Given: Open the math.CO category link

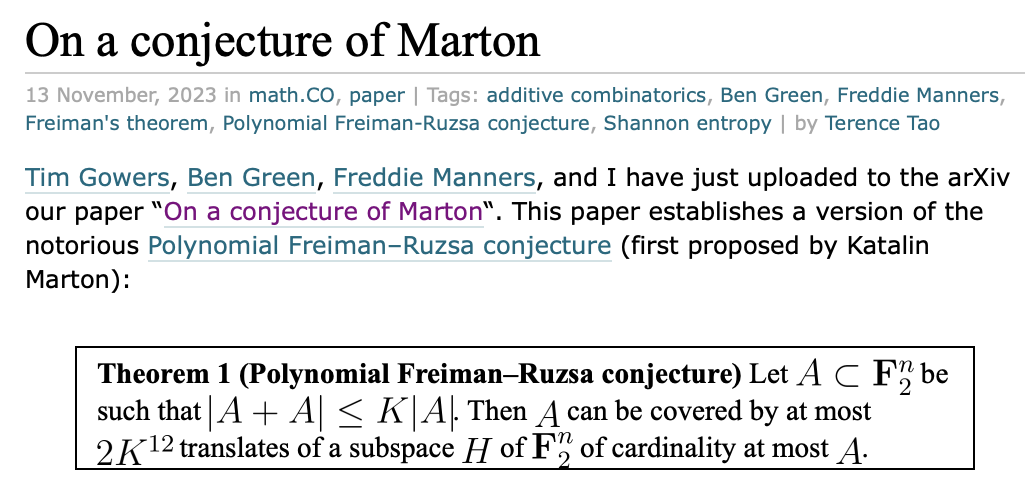Looking at the screenshot, I should point(291,96).
